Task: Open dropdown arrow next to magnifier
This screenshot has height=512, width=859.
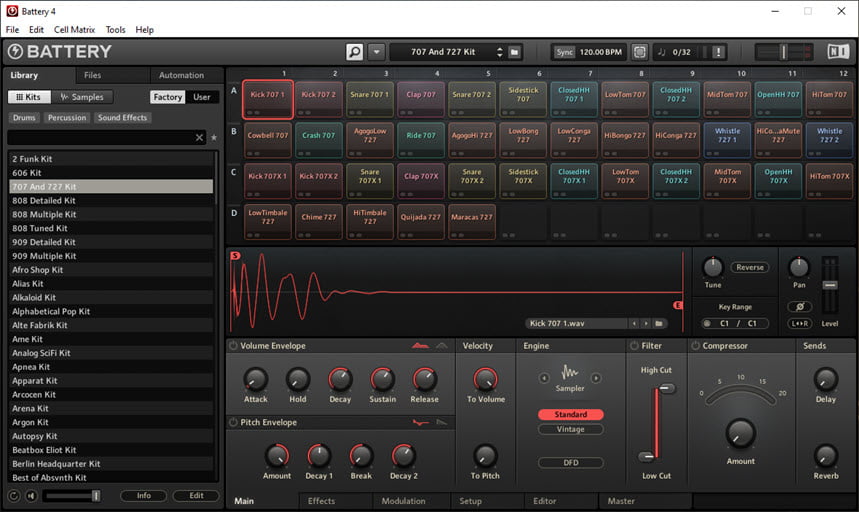Action: click(x=376, y=52)
